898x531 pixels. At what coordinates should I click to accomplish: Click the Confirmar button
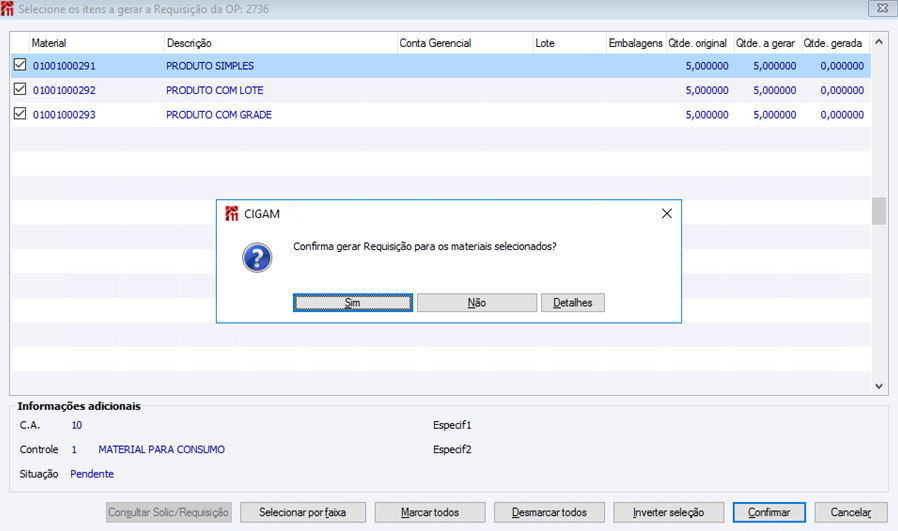(x=769, y=512)
